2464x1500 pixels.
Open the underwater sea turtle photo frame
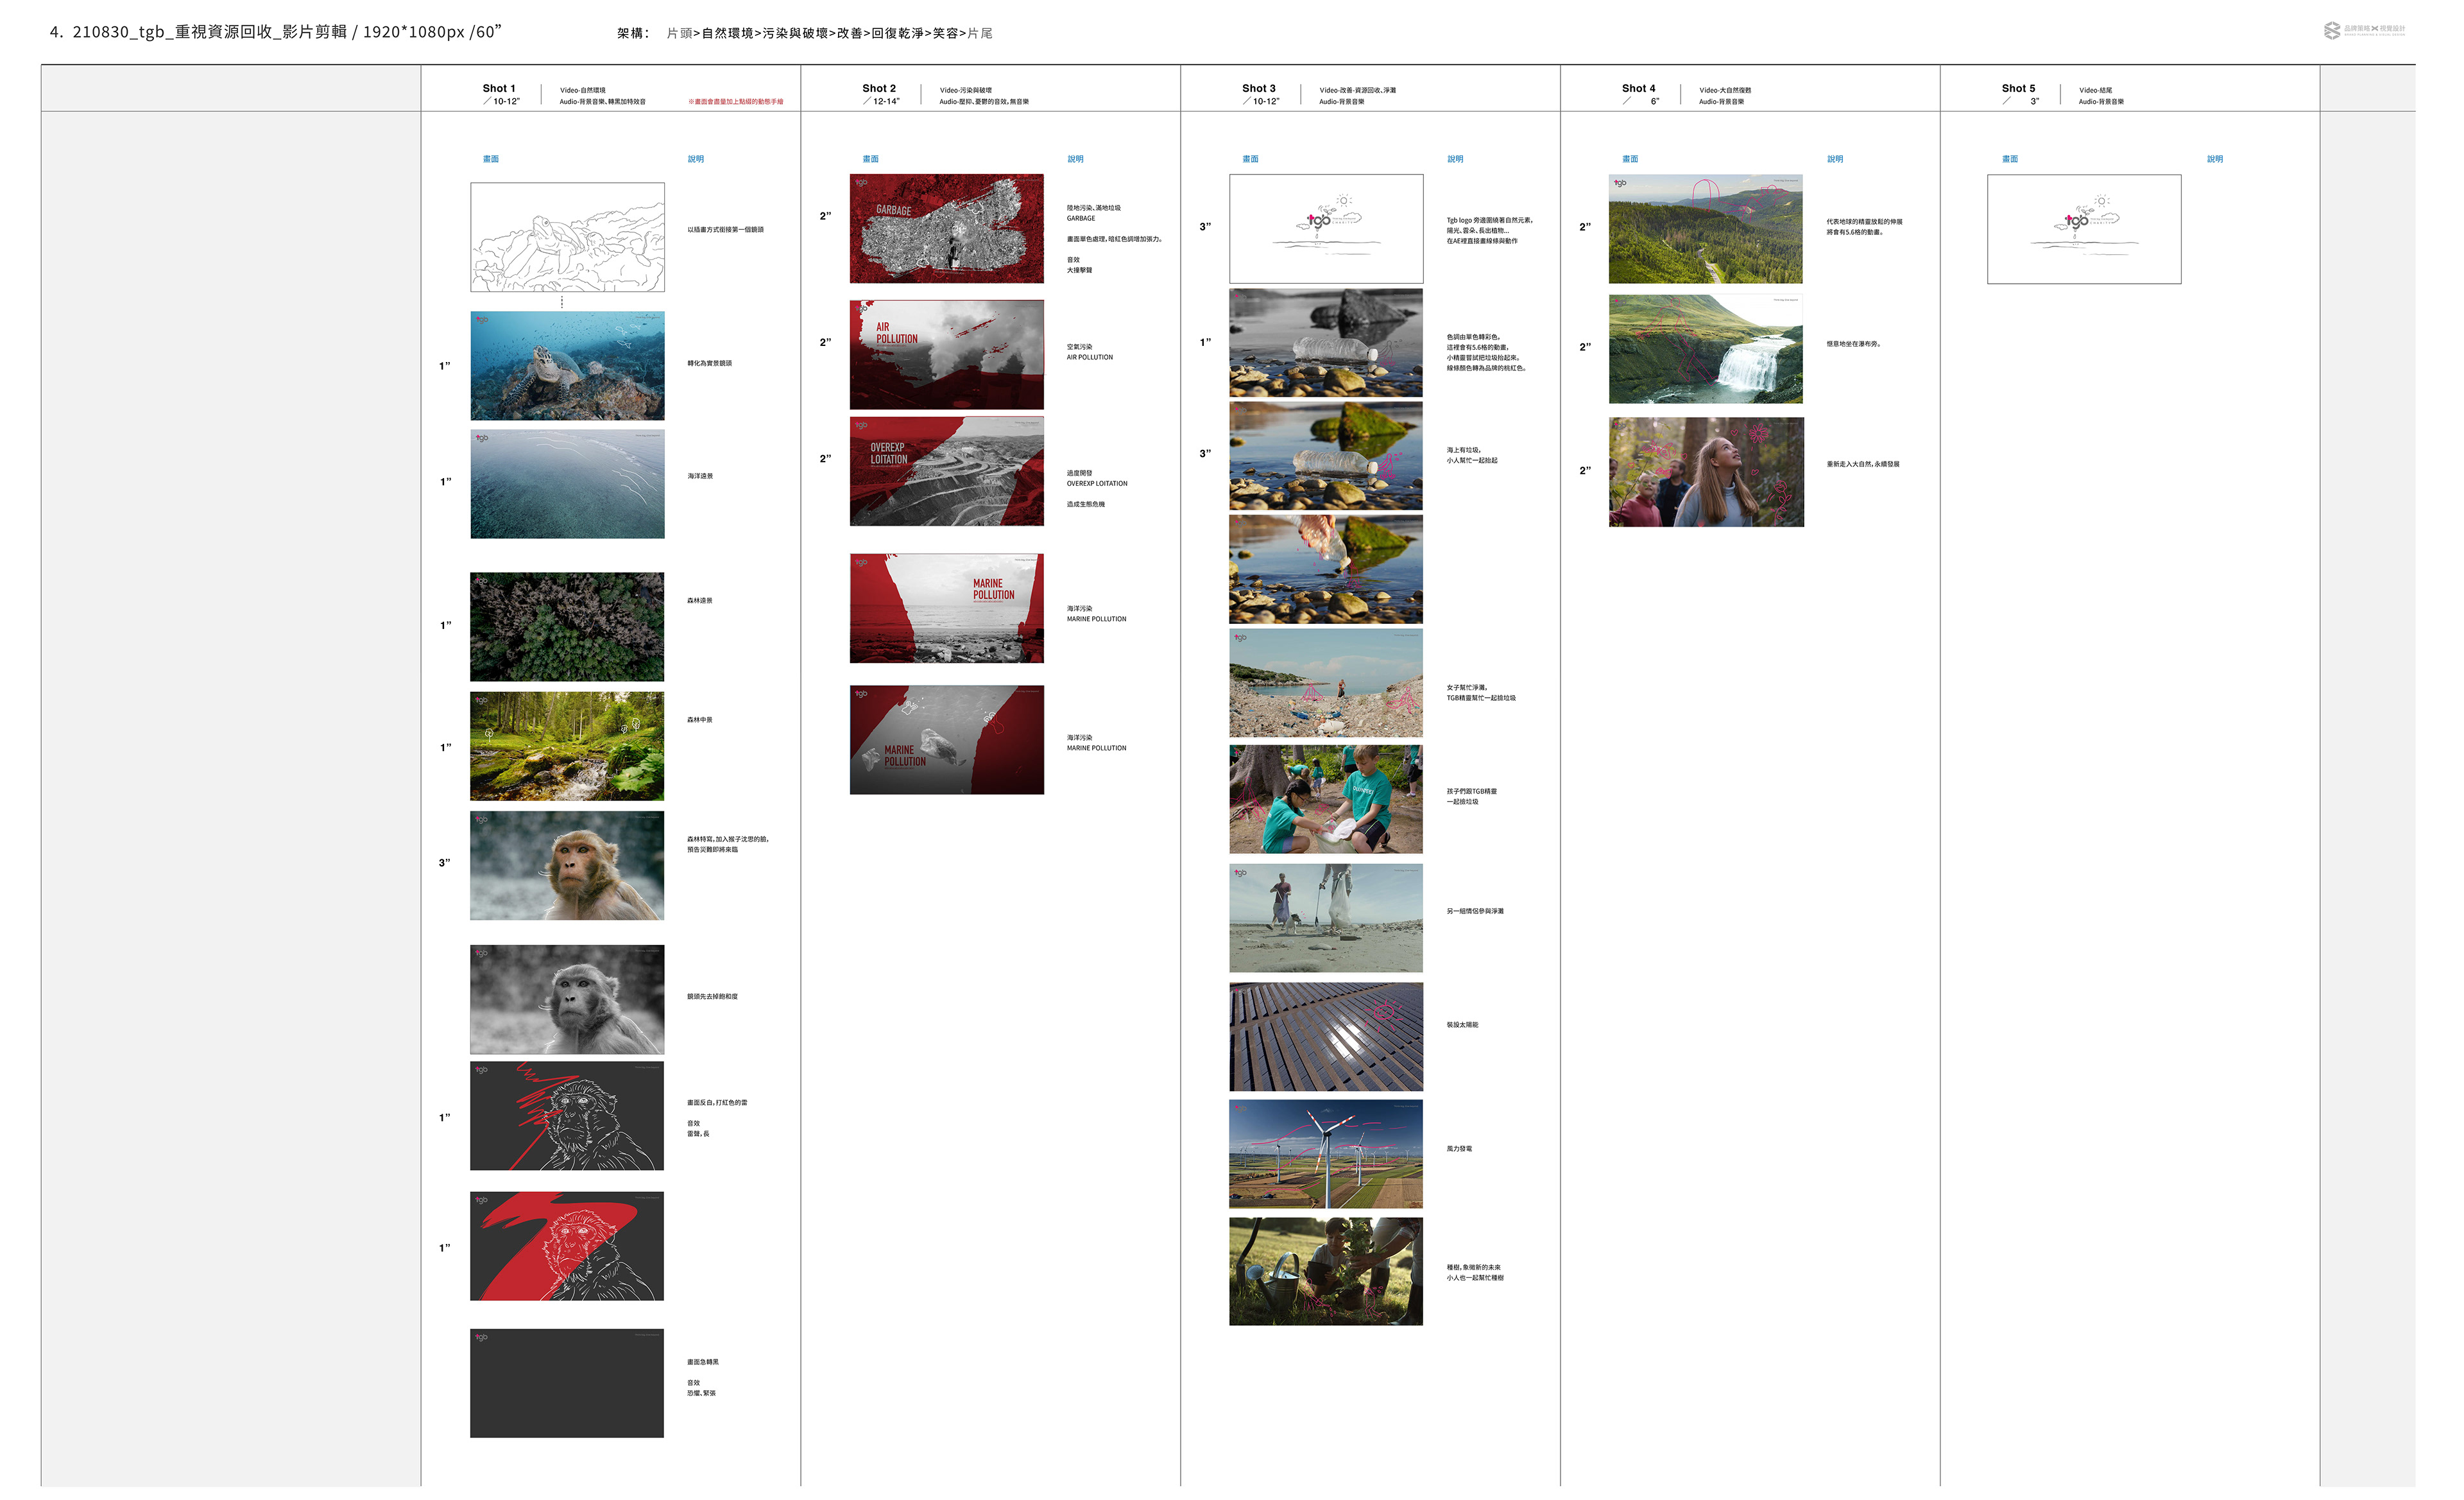[x=567, y=366]
